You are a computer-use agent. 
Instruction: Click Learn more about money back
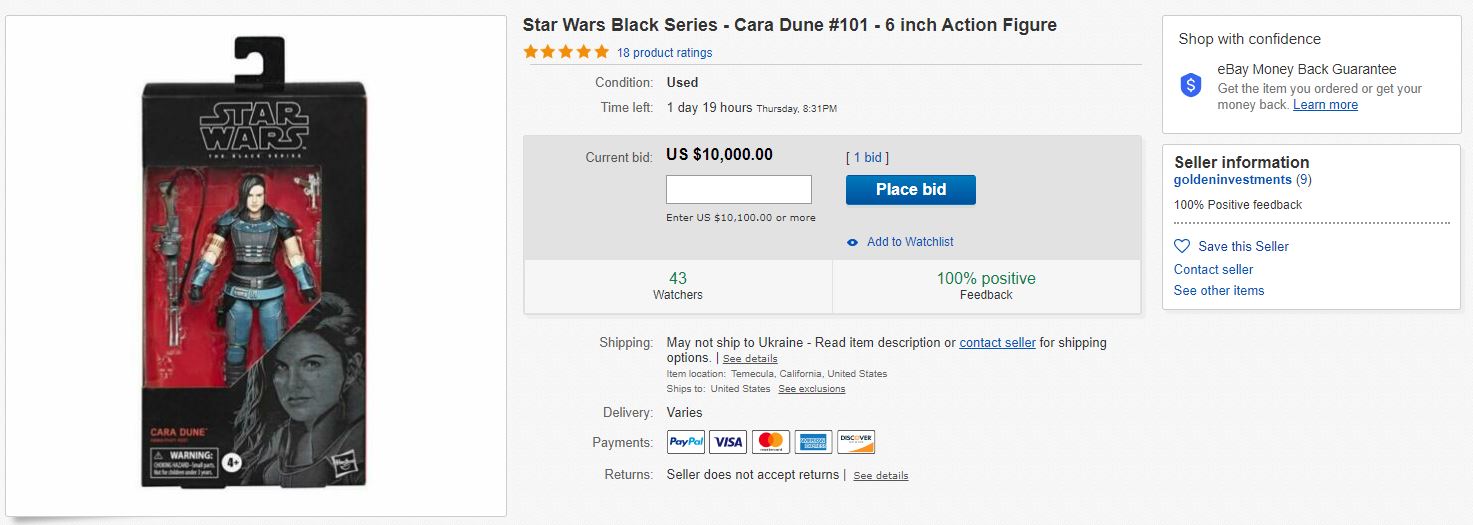1325,105
